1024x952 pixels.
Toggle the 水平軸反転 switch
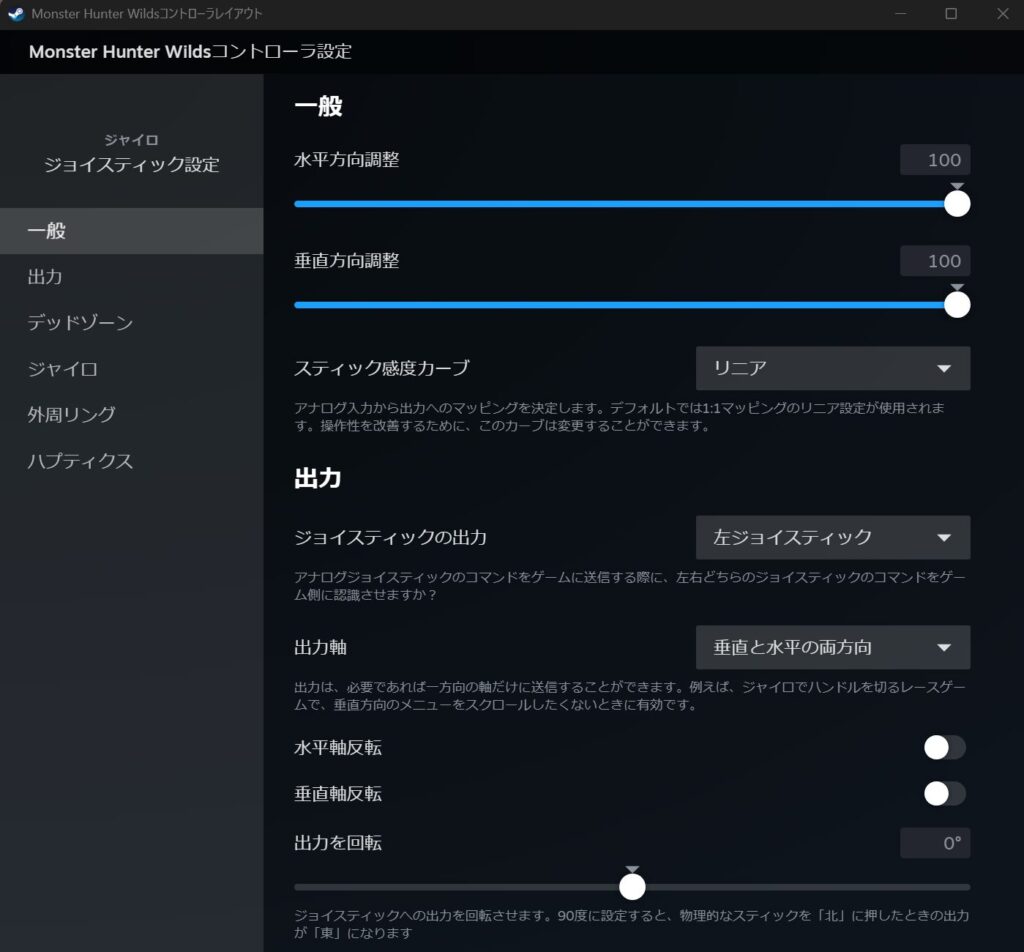pos(944,748)
